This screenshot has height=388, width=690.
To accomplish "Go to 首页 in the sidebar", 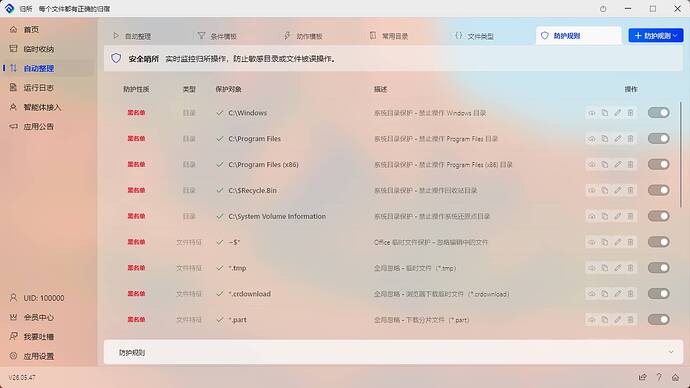I will [48, 29].
